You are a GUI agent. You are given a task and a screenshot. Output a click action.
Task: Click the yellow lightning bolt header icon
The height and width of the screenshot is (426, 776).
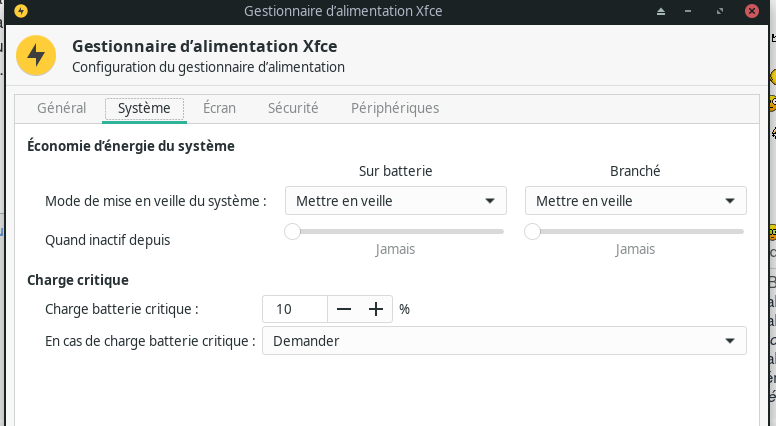[x=36, y=55]
